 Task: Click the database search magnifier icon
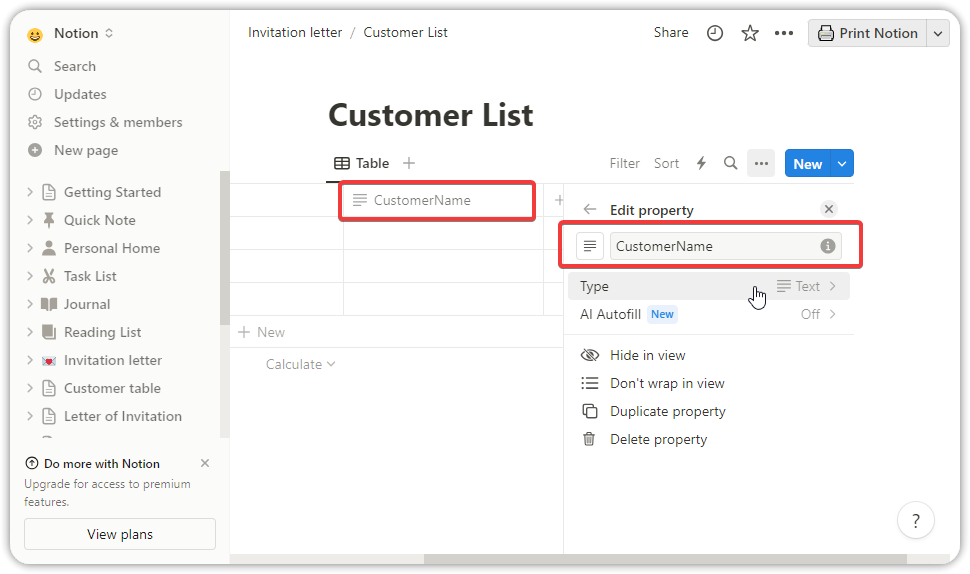(731, 163)
